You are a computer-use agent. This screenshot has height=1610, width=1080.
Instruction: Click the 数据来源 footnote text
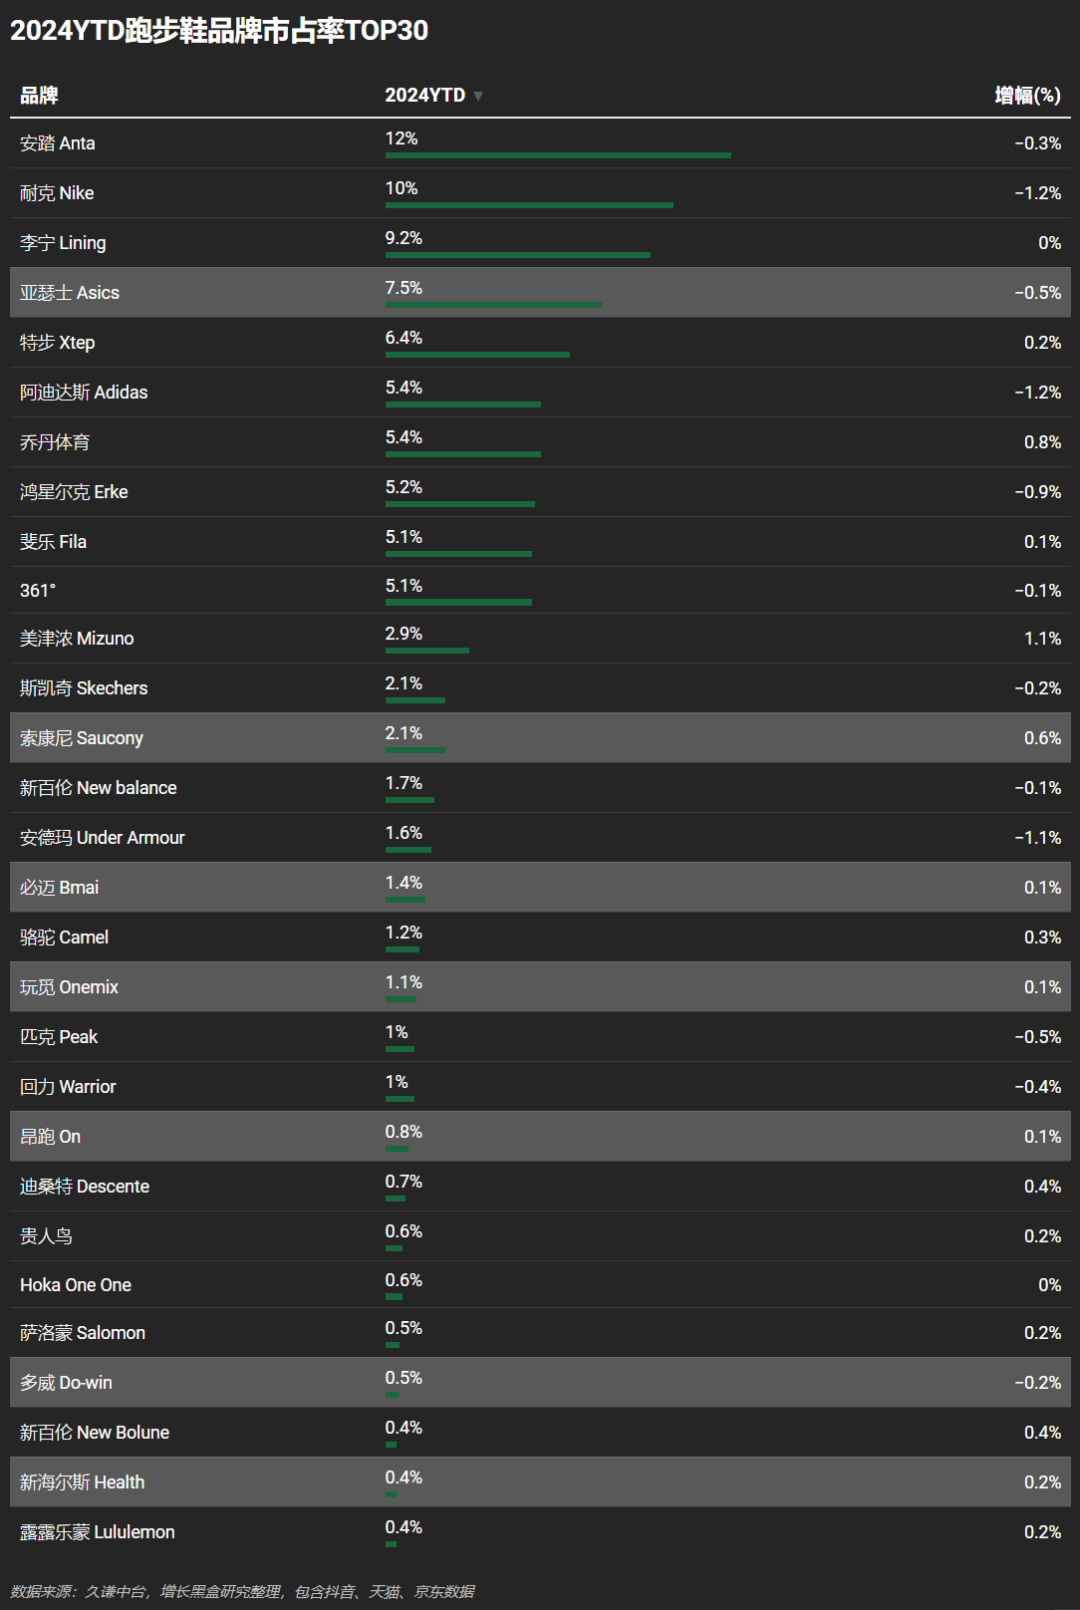click(x=242, y=1591)
